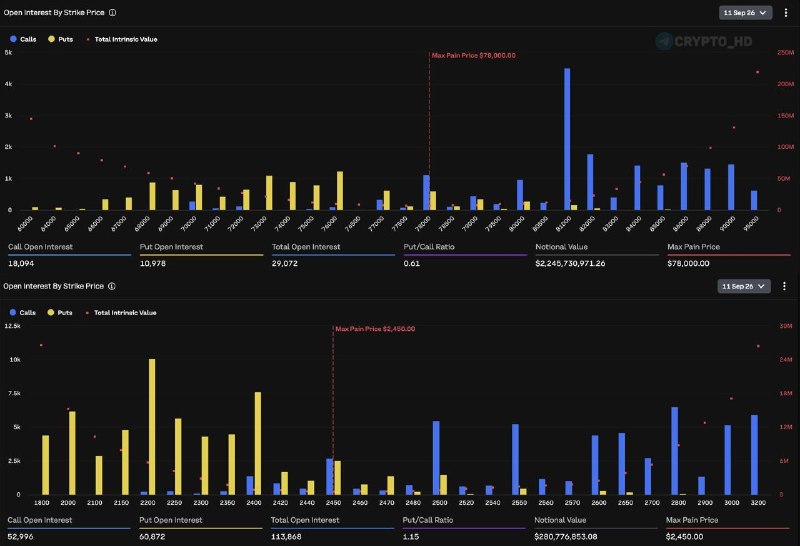Toggle Calls series in upper chart legend
The image size is (800, 546).
coord(23,39)
